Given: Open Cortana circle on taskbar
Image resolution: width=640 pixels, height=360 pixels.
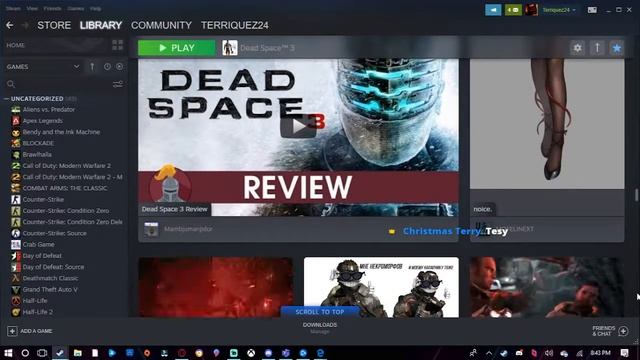Looking at the screenshot, I should (25, 353).
